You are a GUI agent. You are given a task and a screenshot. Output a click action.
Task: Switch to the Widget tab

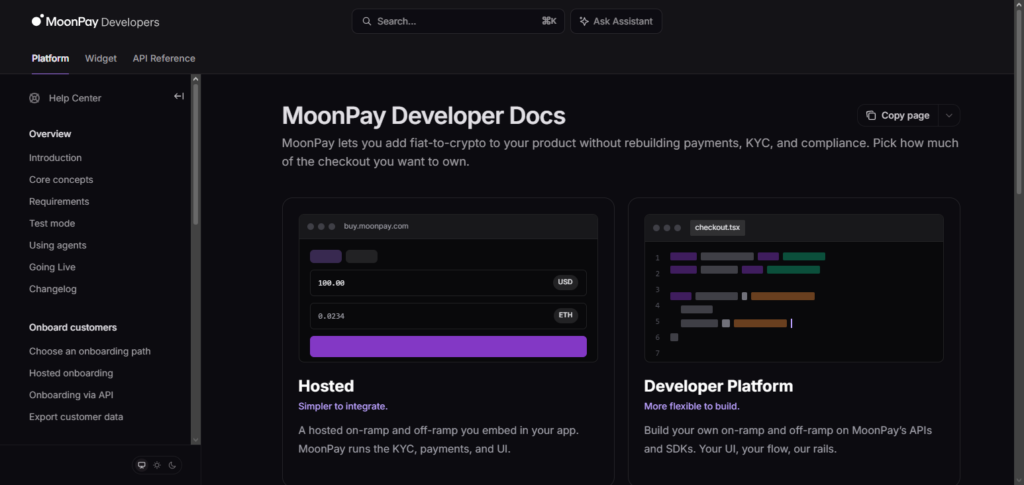click(101, 58)
